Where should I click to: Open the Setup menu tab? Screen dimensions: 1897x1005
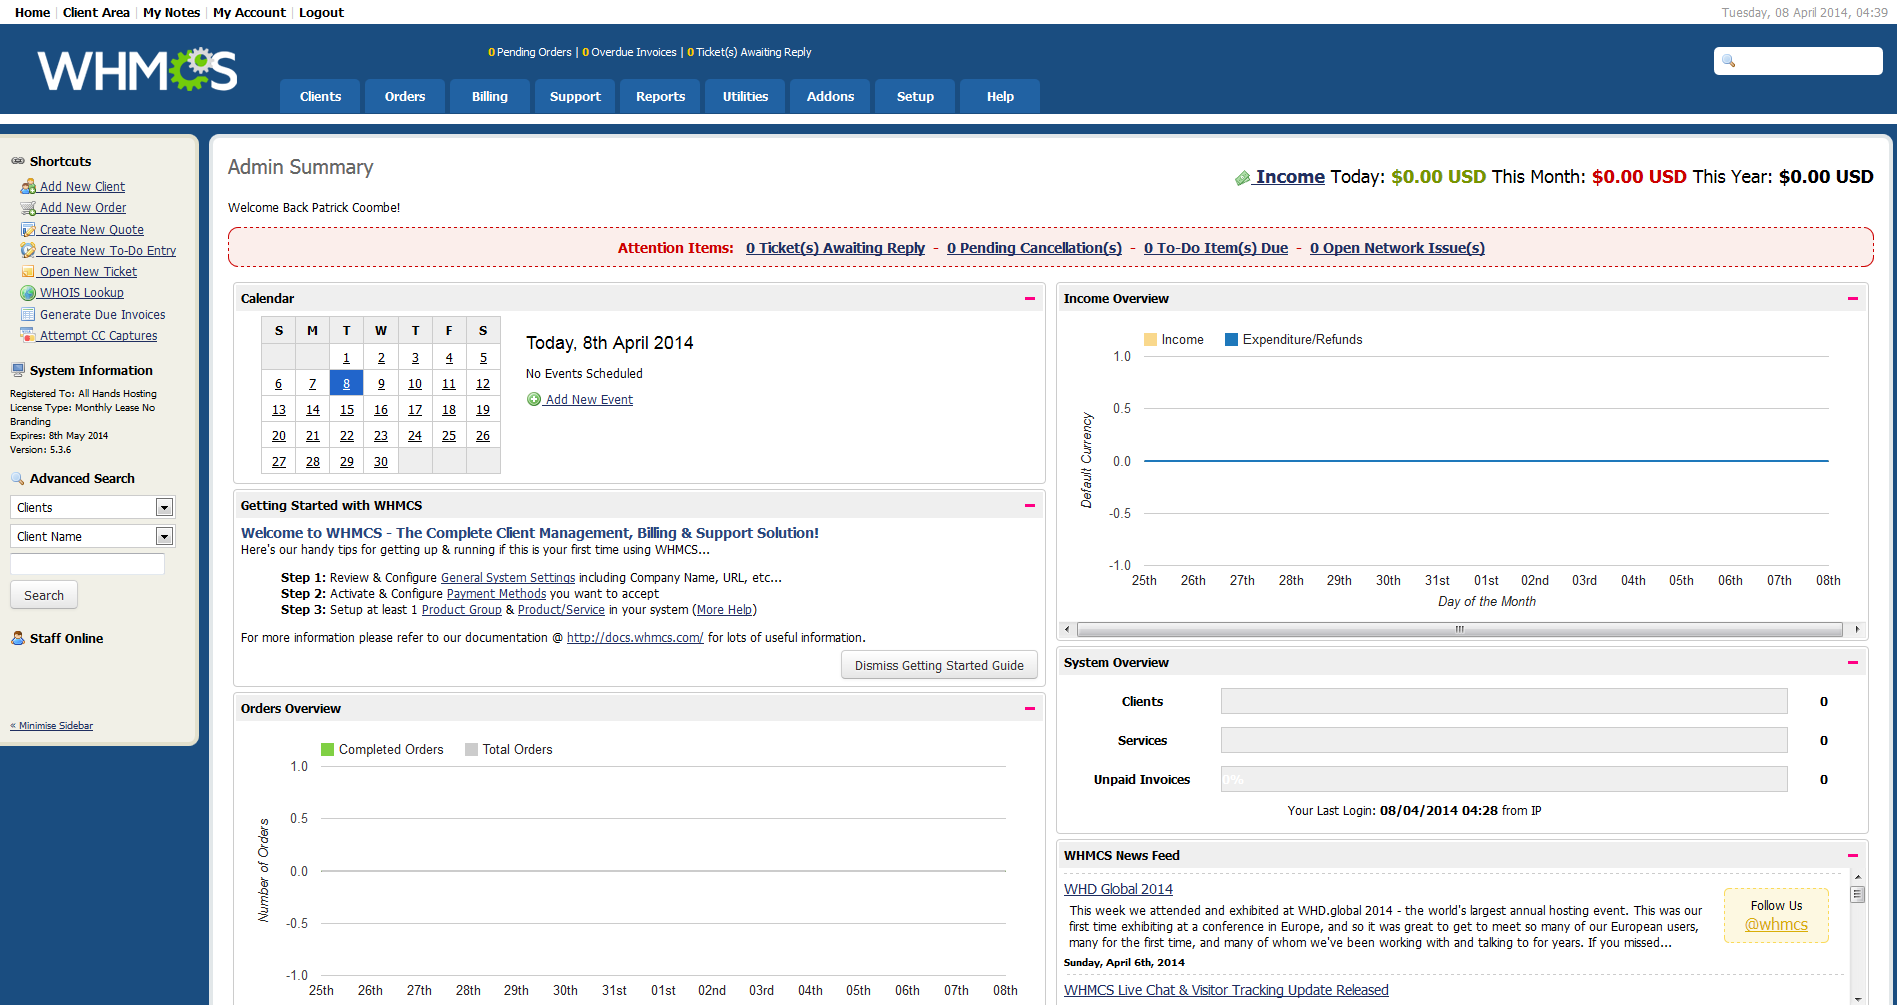click(x=915, y=96)
